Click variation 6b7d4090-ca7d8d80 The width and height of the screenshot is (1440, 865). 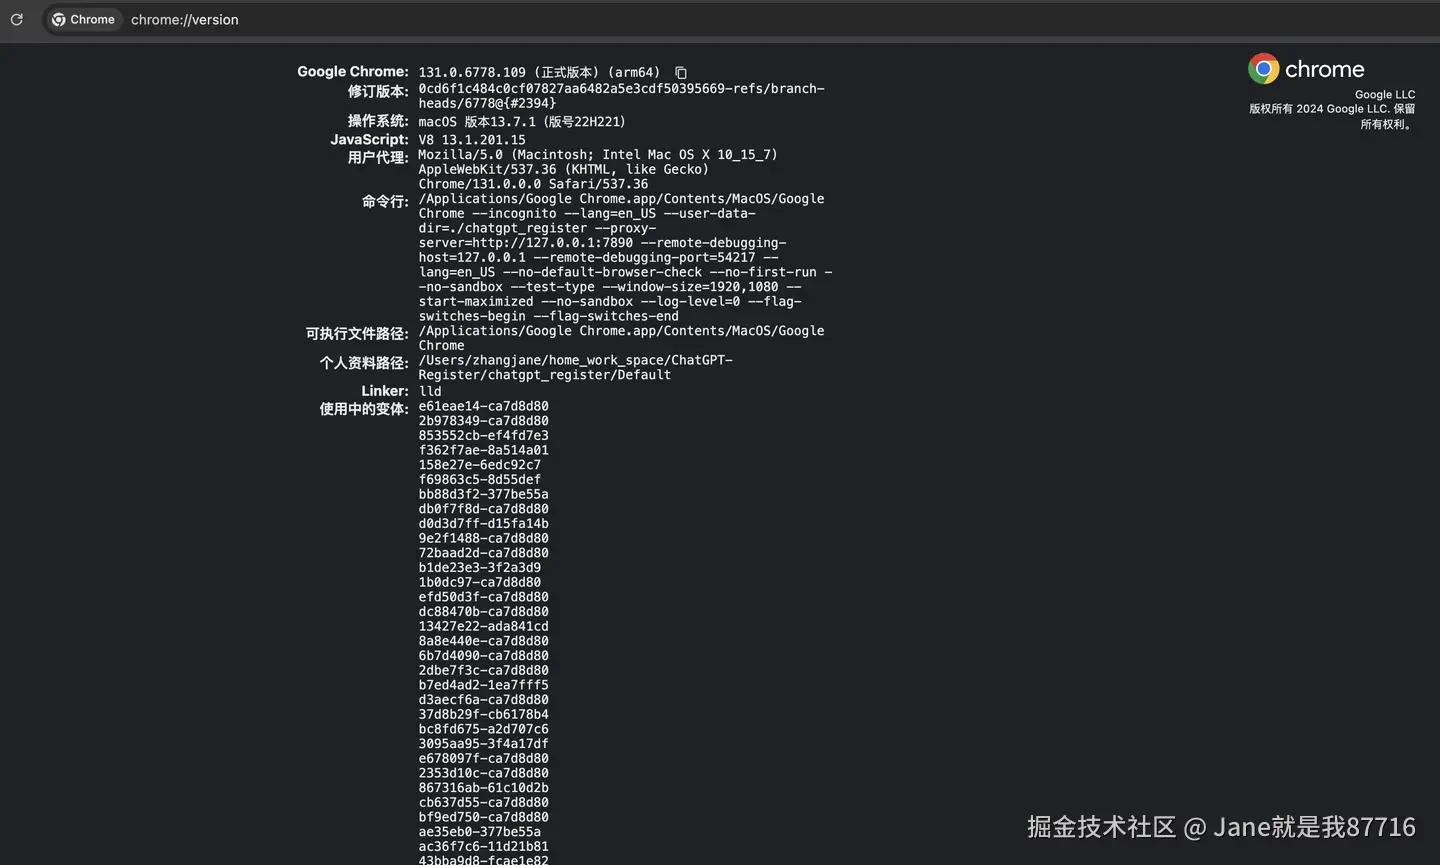[x=483, y=656]
